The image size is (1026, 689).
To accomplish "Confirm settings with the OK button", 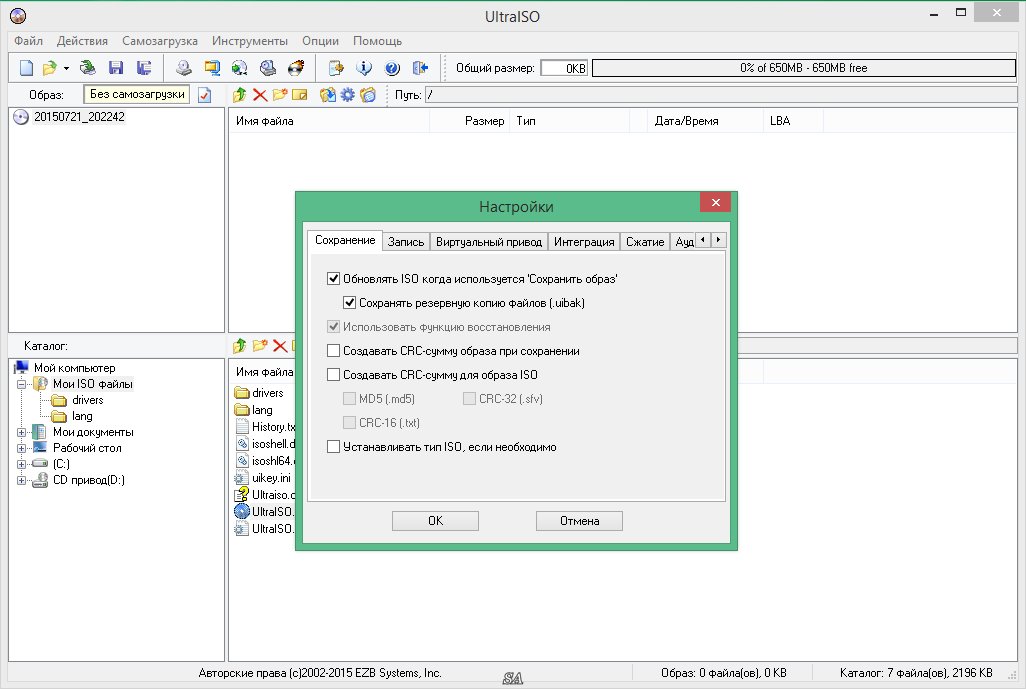I will 435,521.
